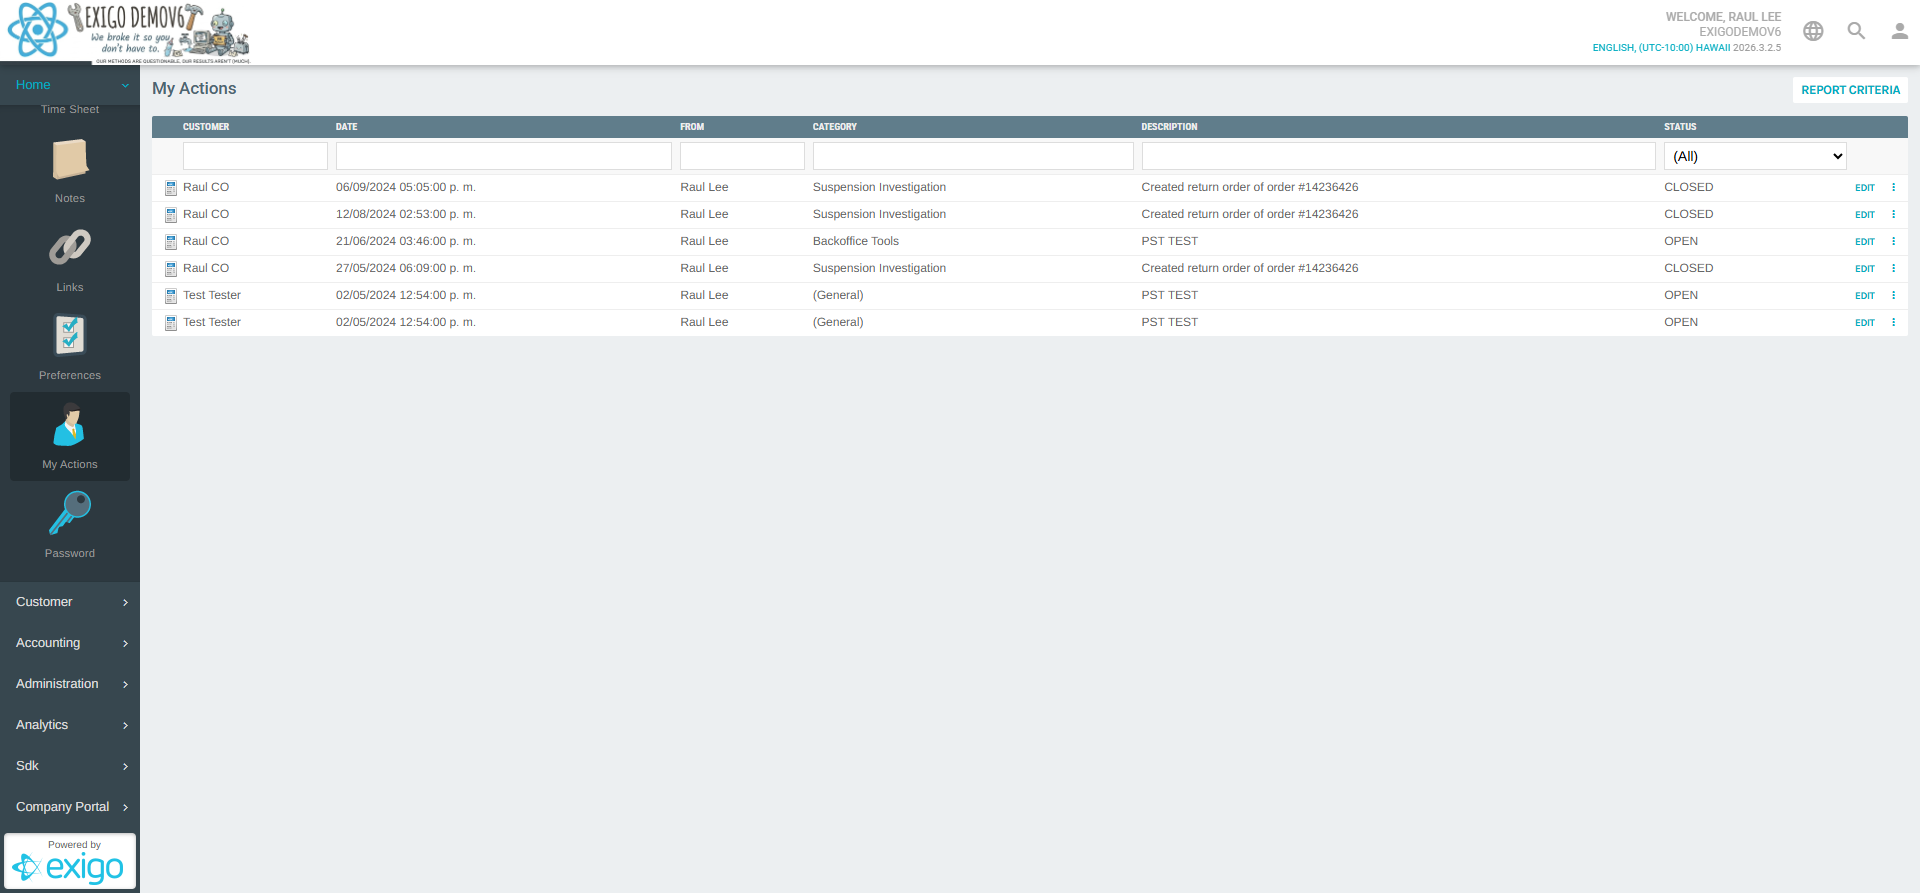Sort by the Description column header
1920x893 pixels.
[1169, 127]
